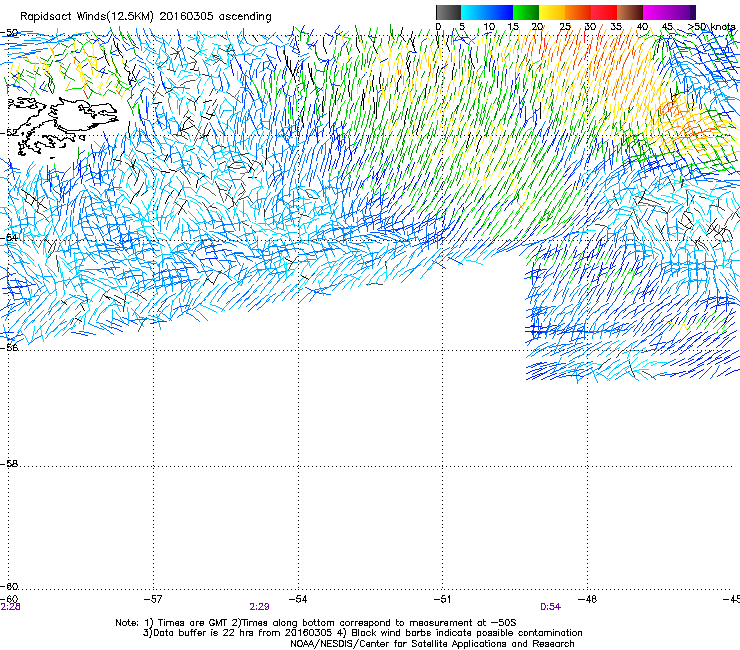This screenshot has width=740, height=650.
Task: Click the '-52' latitude label
Action: pos(9,133)
